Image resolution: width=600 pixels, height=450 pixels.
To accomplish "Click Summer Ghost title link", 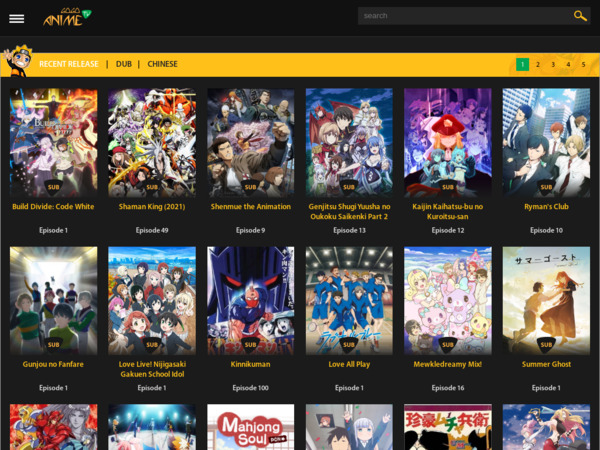I will pos(546,364).
